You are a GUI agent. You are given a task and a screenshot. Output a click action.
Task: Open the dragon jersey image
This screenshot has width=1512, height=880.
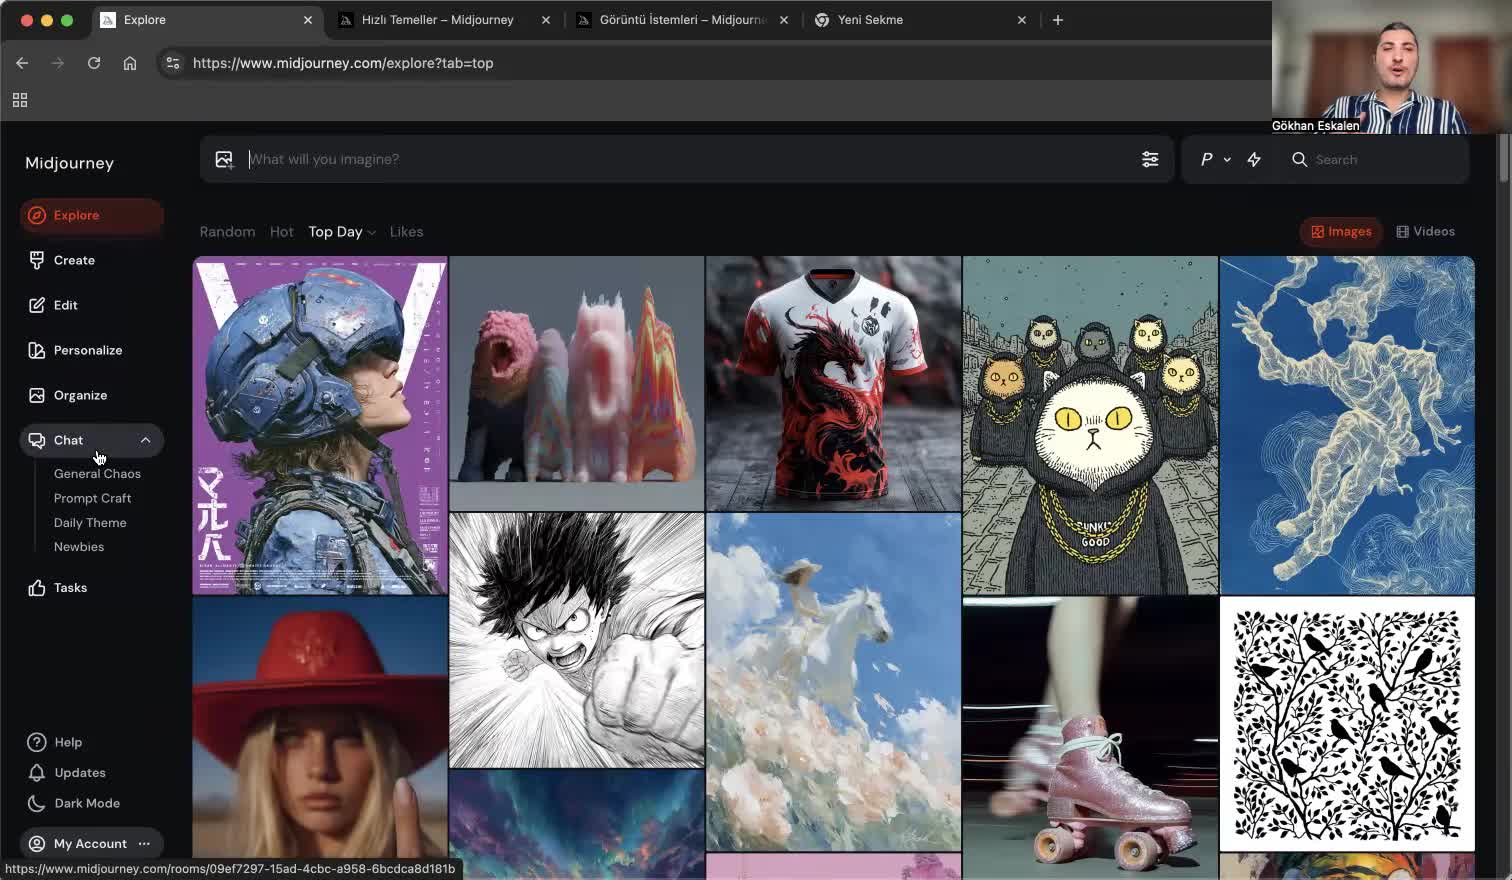[x=833, y=384]
